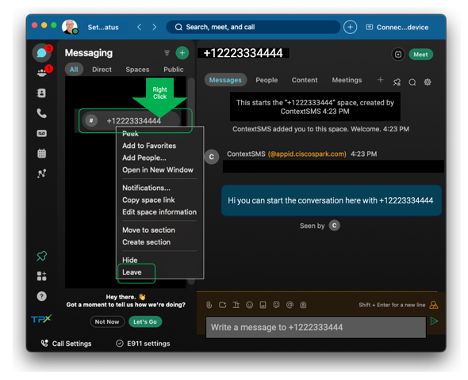Open Call Settings at bottom
468x380 pixels.
pyautogui.click(x=66, y=343)
